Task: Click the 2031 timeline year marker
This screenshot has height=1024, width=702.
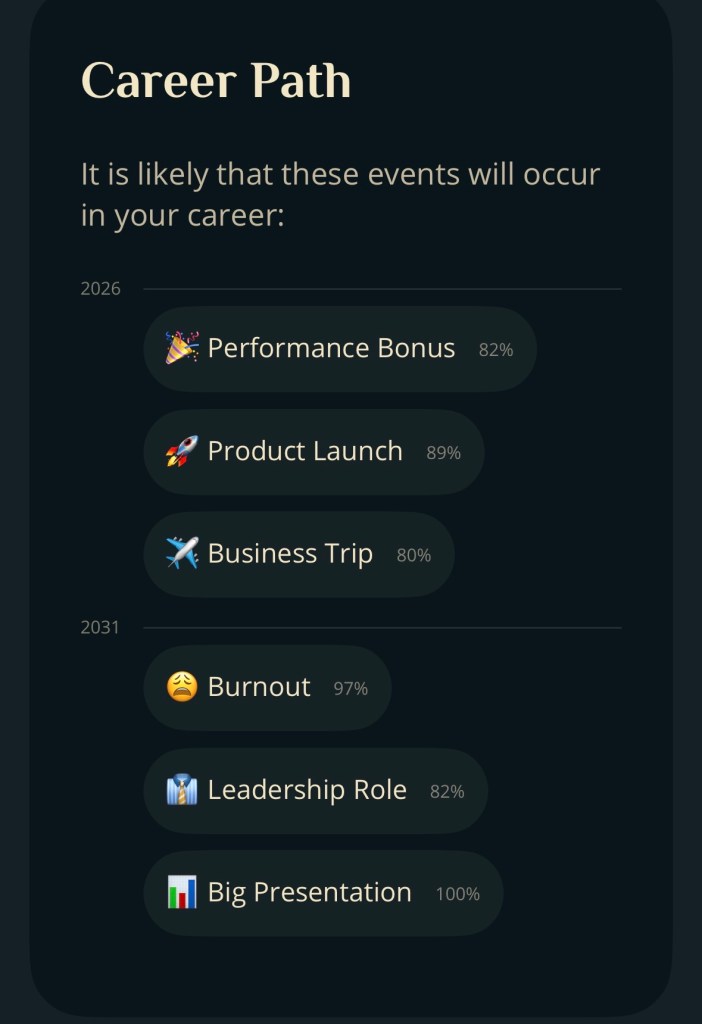Action: 100,627
